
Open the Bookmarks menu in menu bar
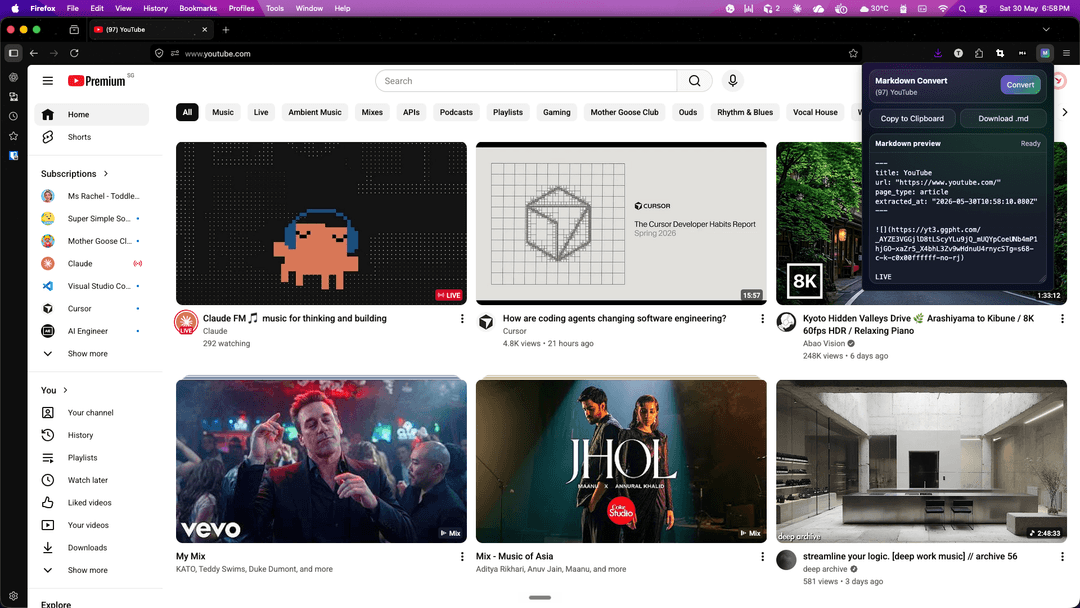tap(198, 8)
